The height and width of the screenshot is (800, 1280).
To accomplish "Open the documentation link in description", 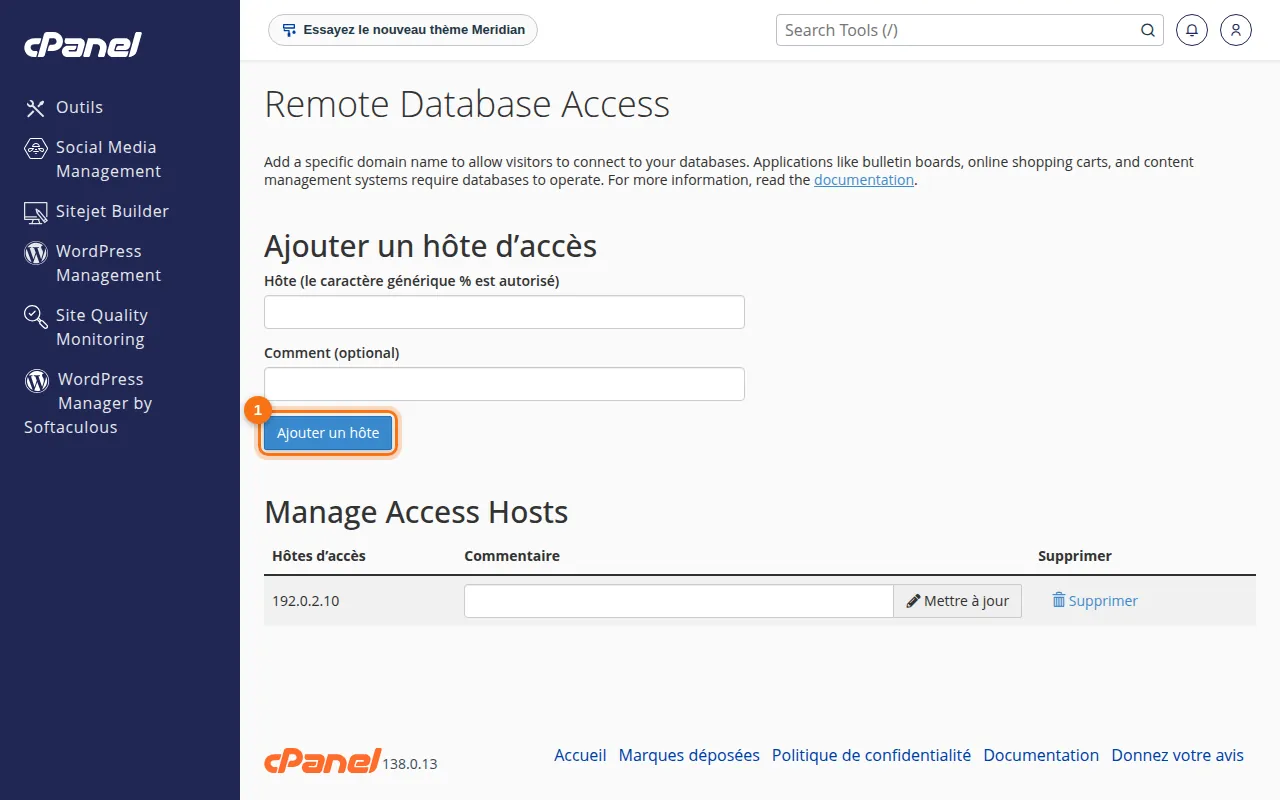I will [x=864, y=180].
